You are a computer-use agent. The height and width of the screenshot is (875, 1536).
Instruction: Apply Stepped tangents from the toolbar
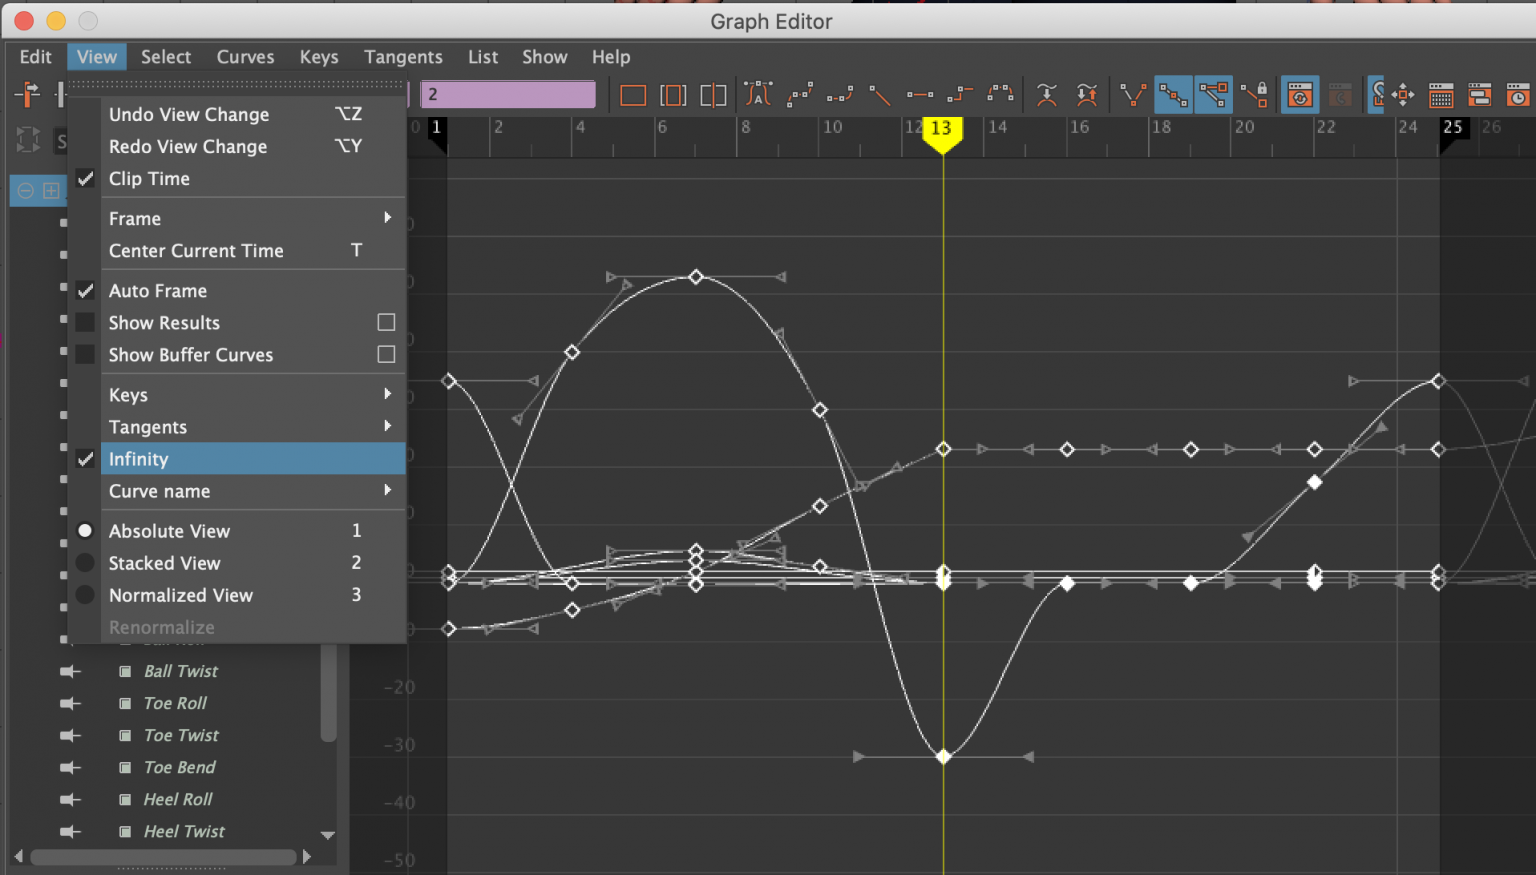[960, 95]
